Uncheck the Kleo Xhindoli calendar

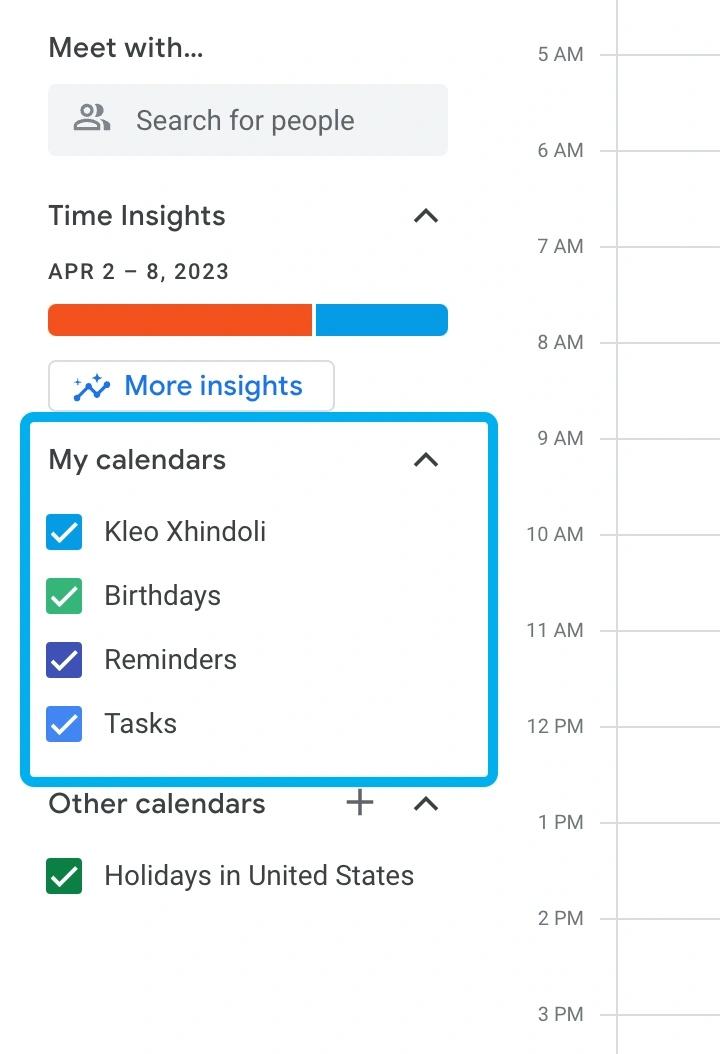64,532
